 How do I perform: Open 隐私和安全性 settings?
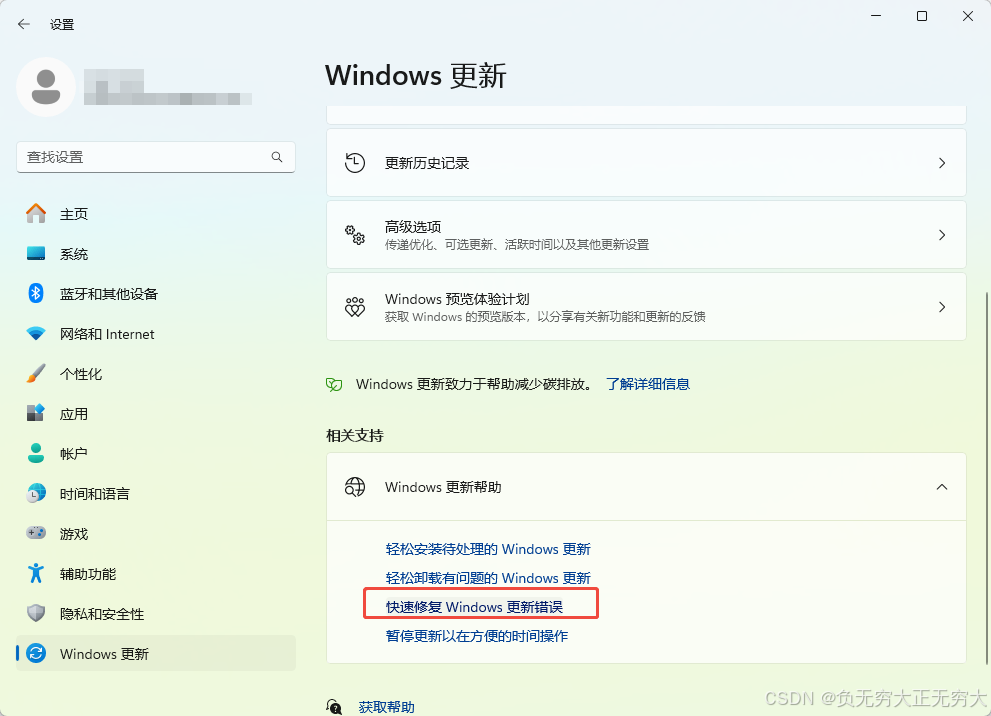(x=155, y=613)
